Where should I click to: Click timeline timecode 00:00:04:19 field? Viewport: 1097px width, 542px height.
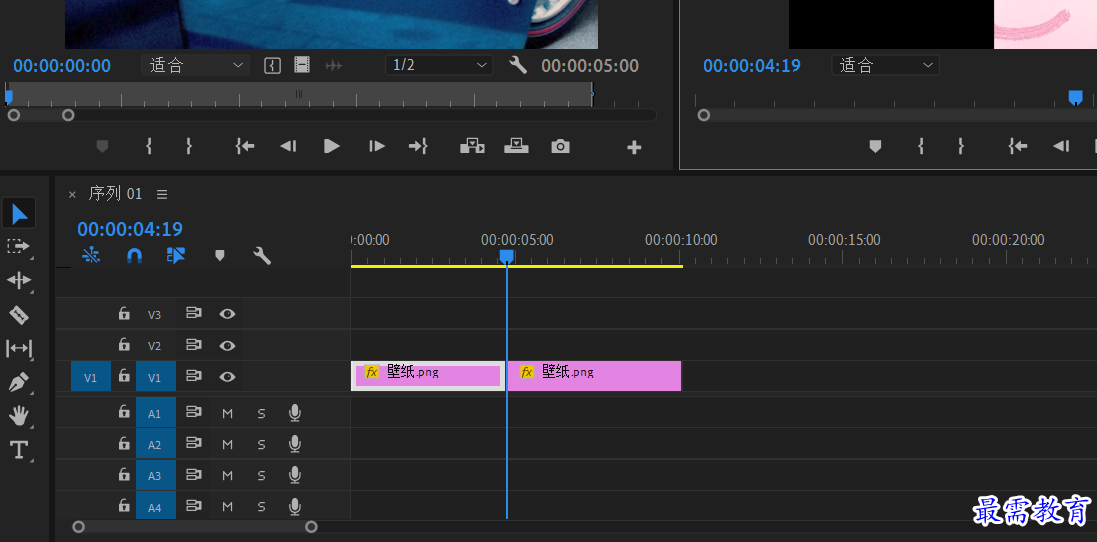130,229
